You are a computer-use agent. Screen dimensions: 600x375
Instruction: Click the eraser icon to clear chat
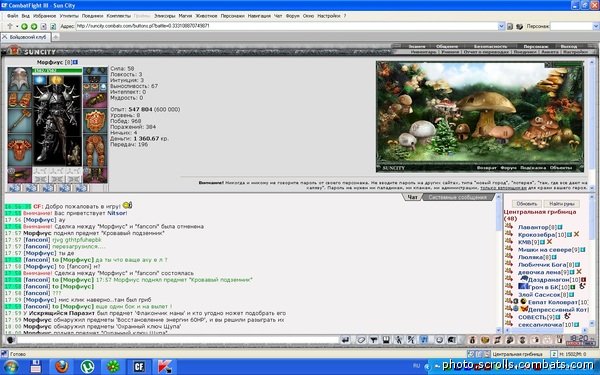[361, 340]
